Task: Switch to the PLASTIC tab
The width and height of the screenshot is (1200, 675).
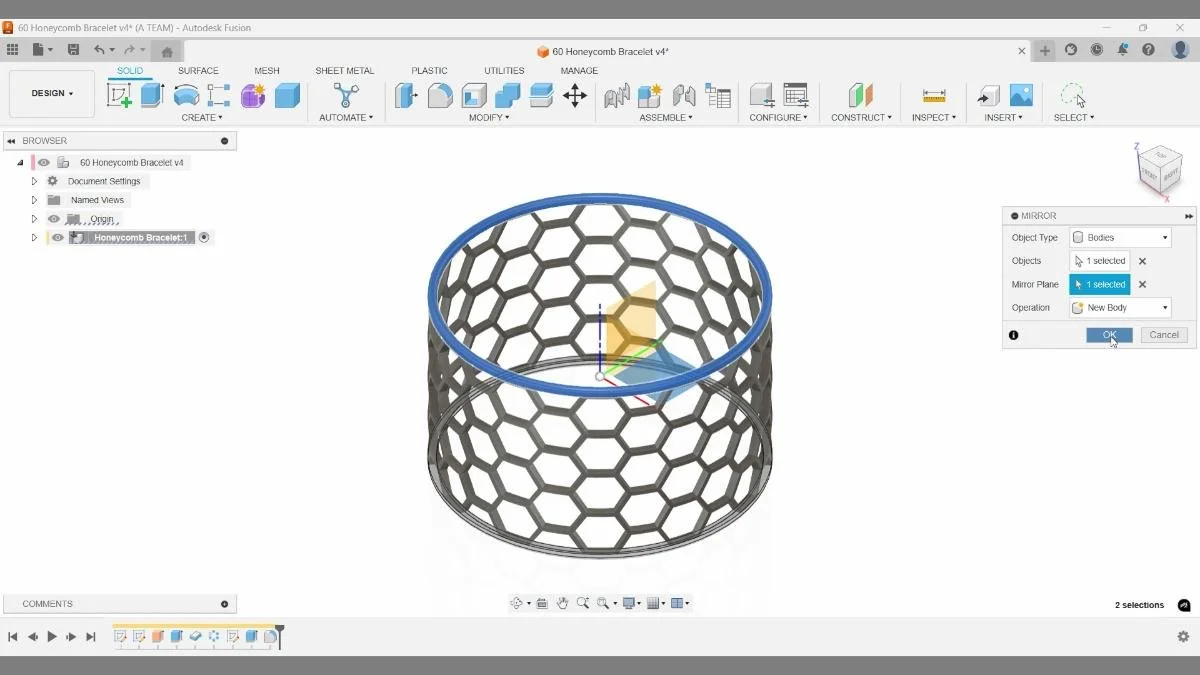Action: (429, 71)
